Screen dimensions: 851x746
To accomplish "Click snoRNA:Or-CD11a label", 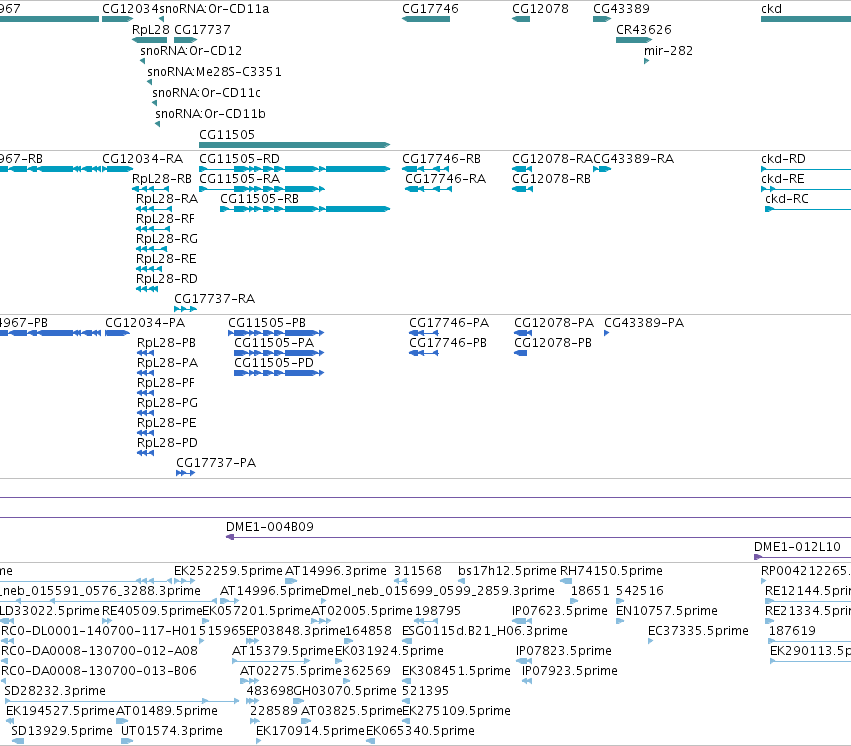I will (214, 9).
